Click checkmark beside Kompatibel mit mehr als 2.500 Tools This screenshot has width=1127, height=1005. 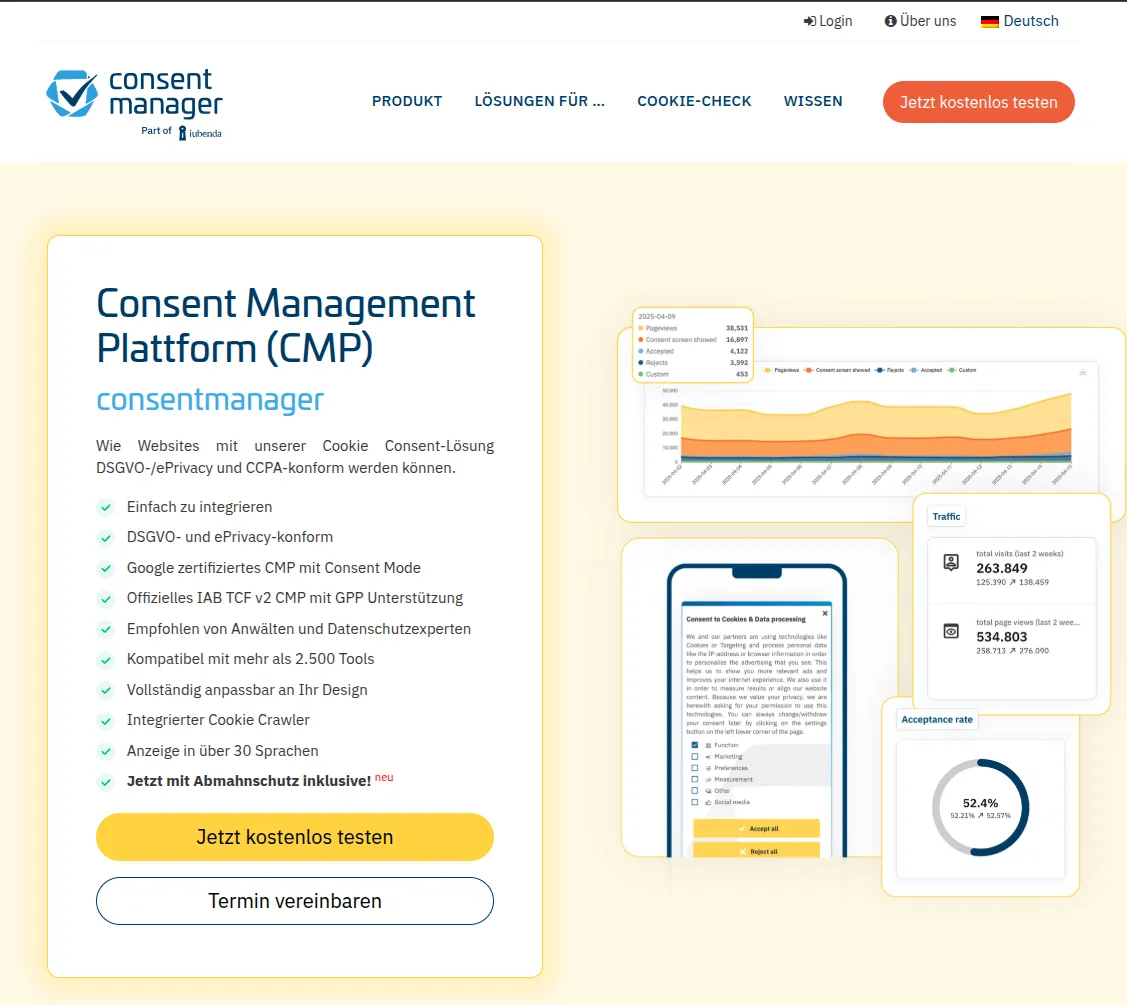coord(106,660)
